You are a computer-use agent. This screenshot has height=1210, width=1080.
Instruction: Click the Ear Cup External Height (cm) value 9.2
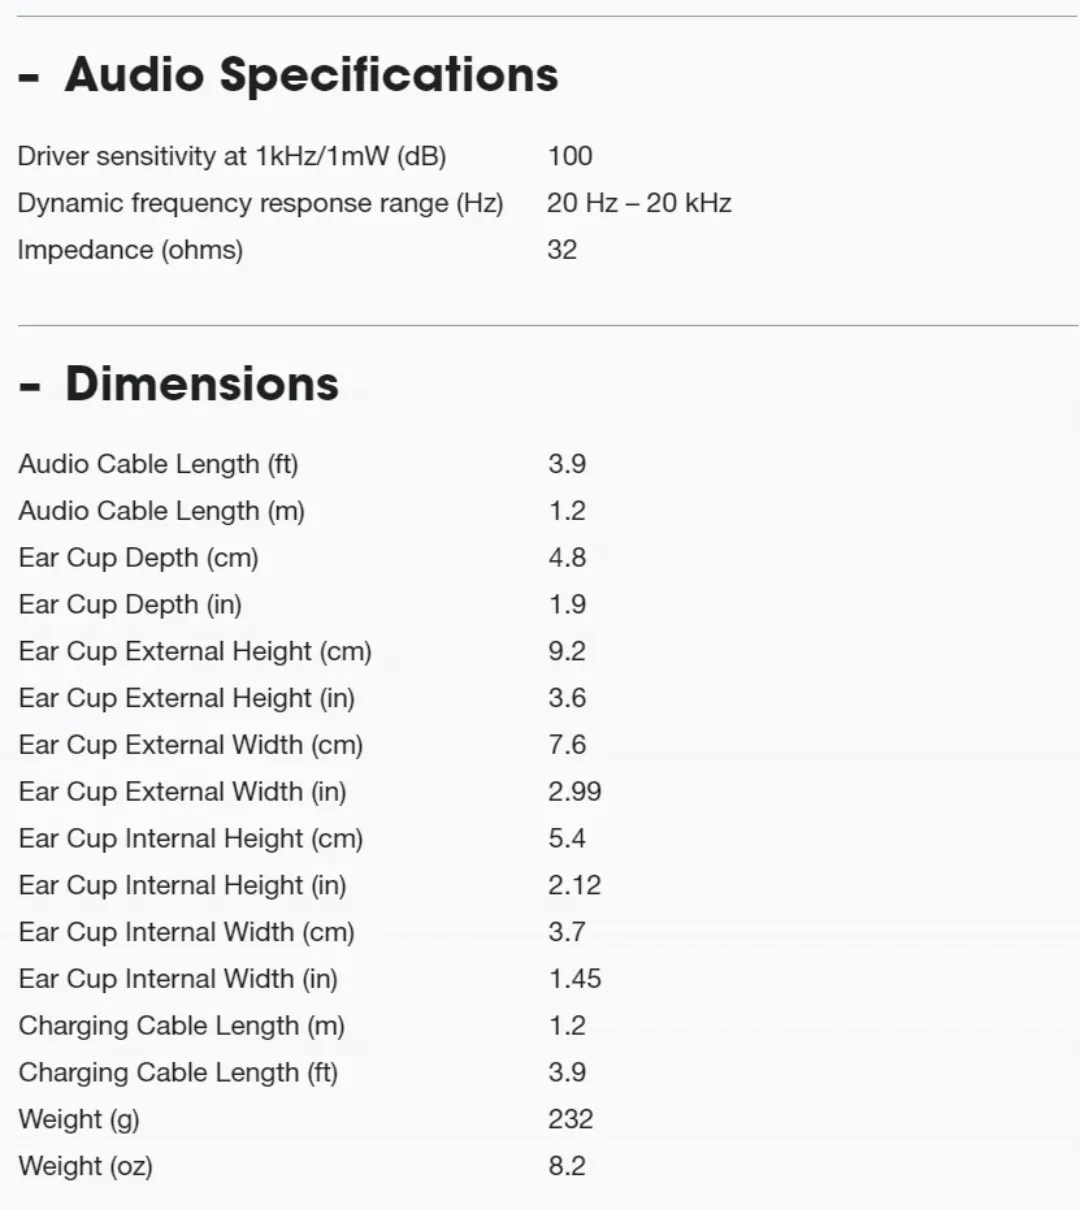[567, 651]
